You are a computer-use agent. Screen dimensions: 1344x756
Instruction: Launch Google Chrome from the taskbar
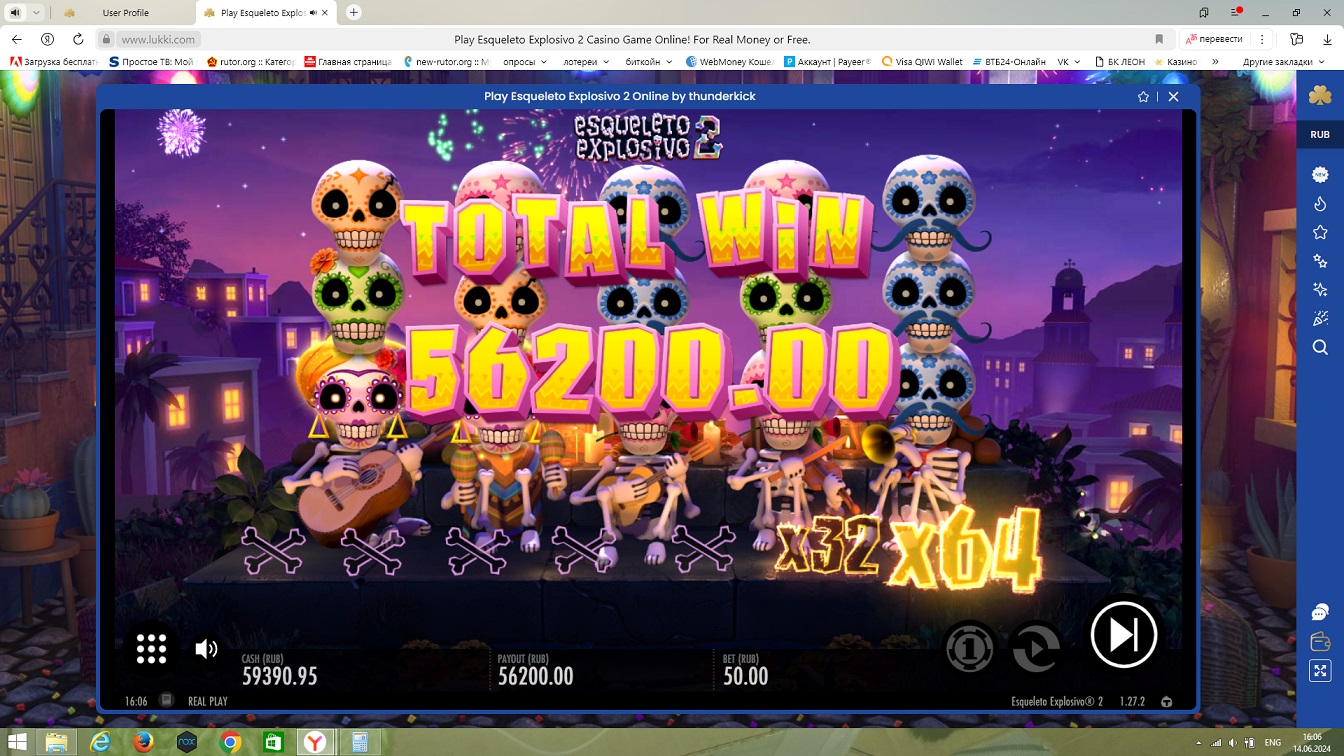coord(230,742)
